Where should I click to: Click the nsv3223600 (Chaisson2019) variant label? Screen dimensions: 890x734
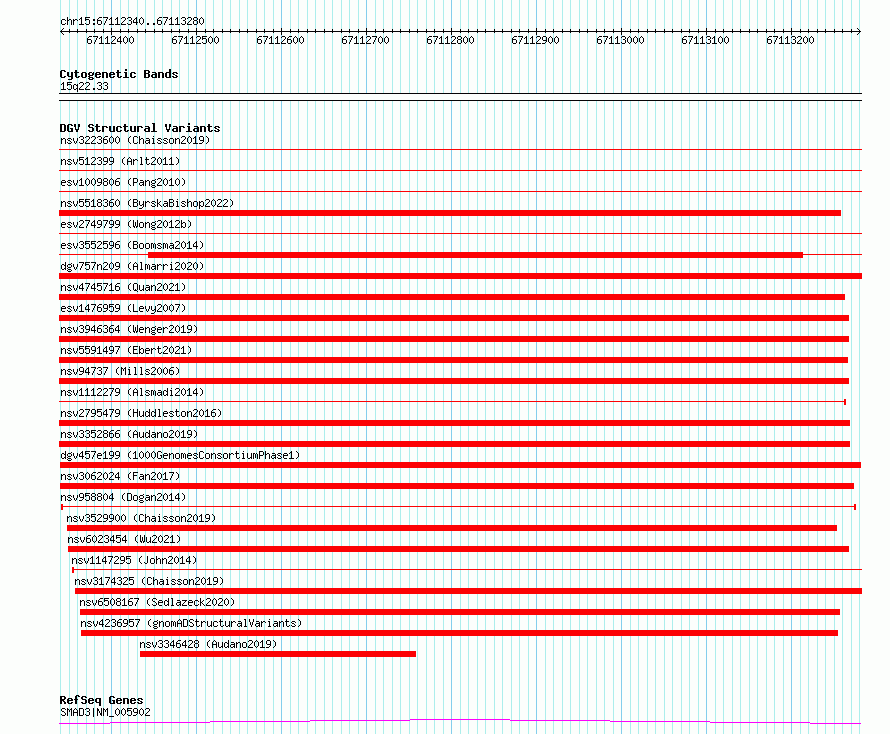click(135, 140)
